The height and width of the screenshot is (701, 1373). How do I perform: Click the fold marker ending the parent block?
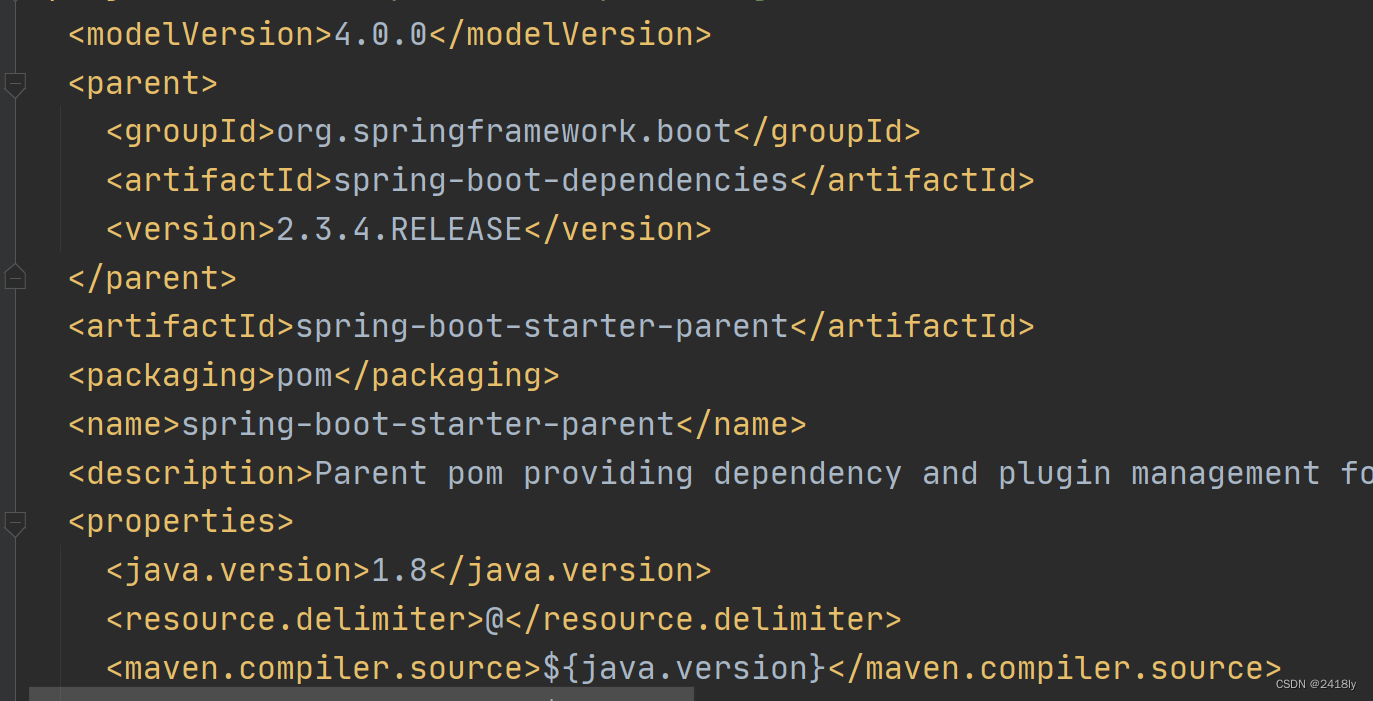click(x=15, y=277)
